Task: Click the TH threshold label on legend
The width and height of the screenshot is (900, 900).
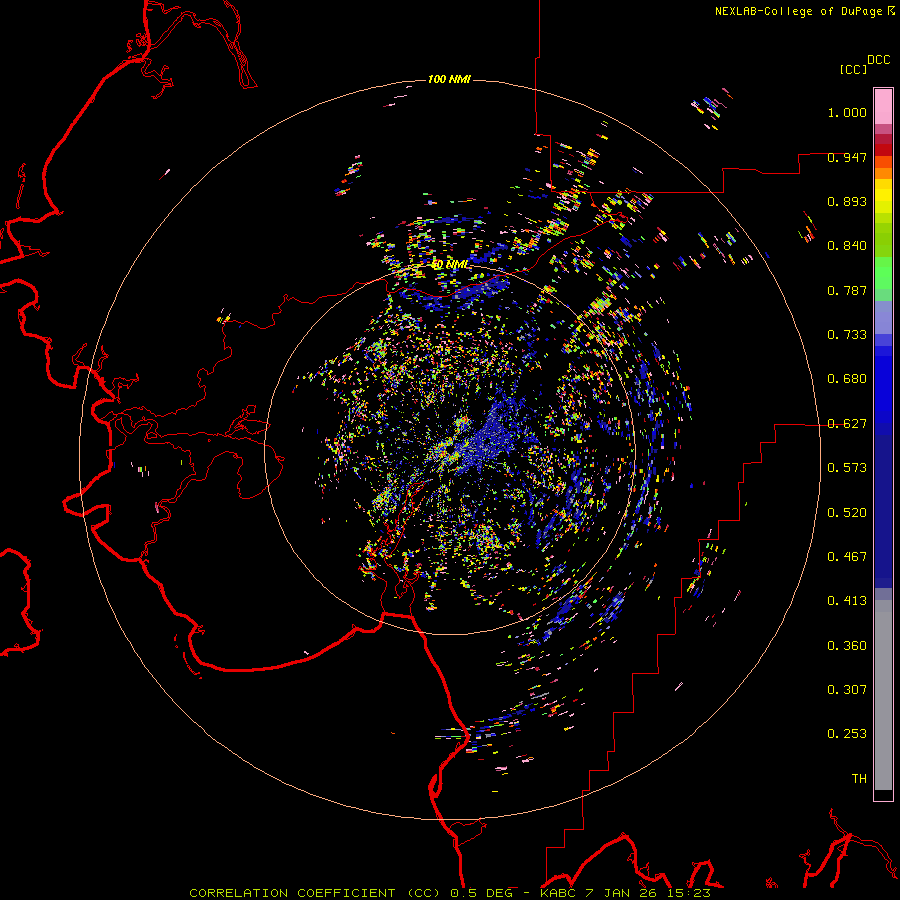Action: (859, 779)
